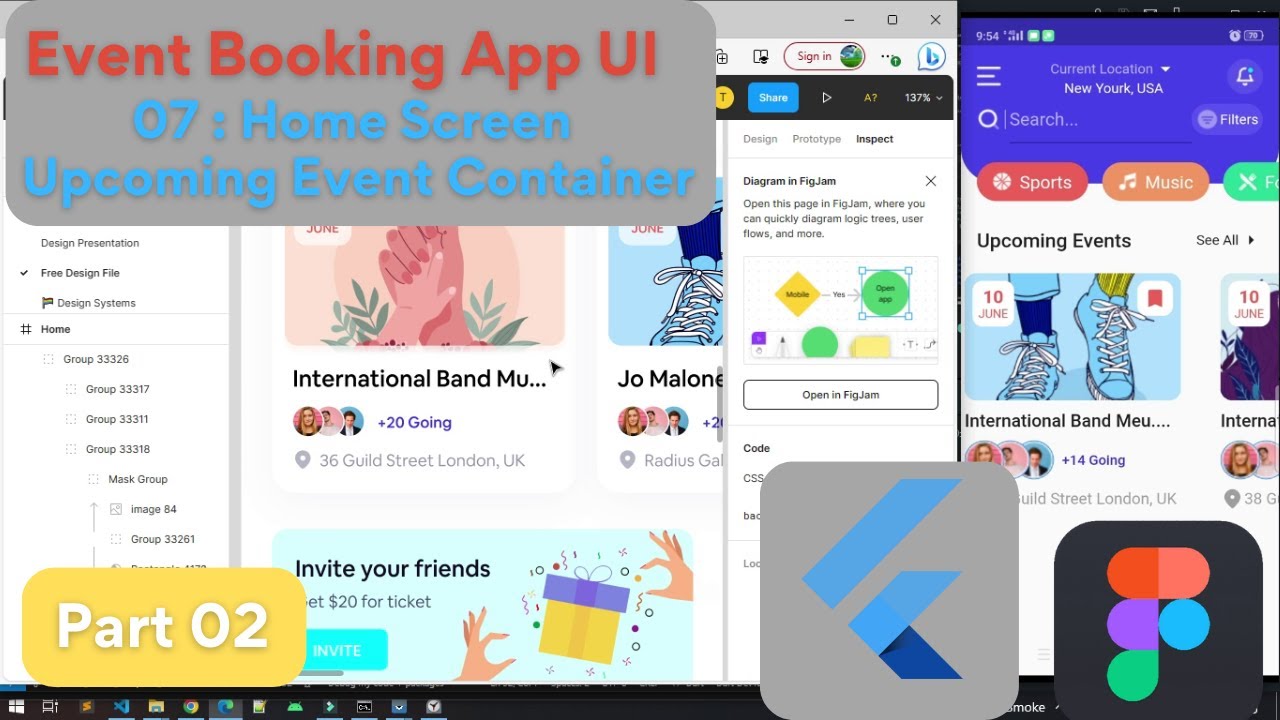Screen dimensions: 1280x720
Task: Select Group 33317 layer
Action: [x=116, y=389]
